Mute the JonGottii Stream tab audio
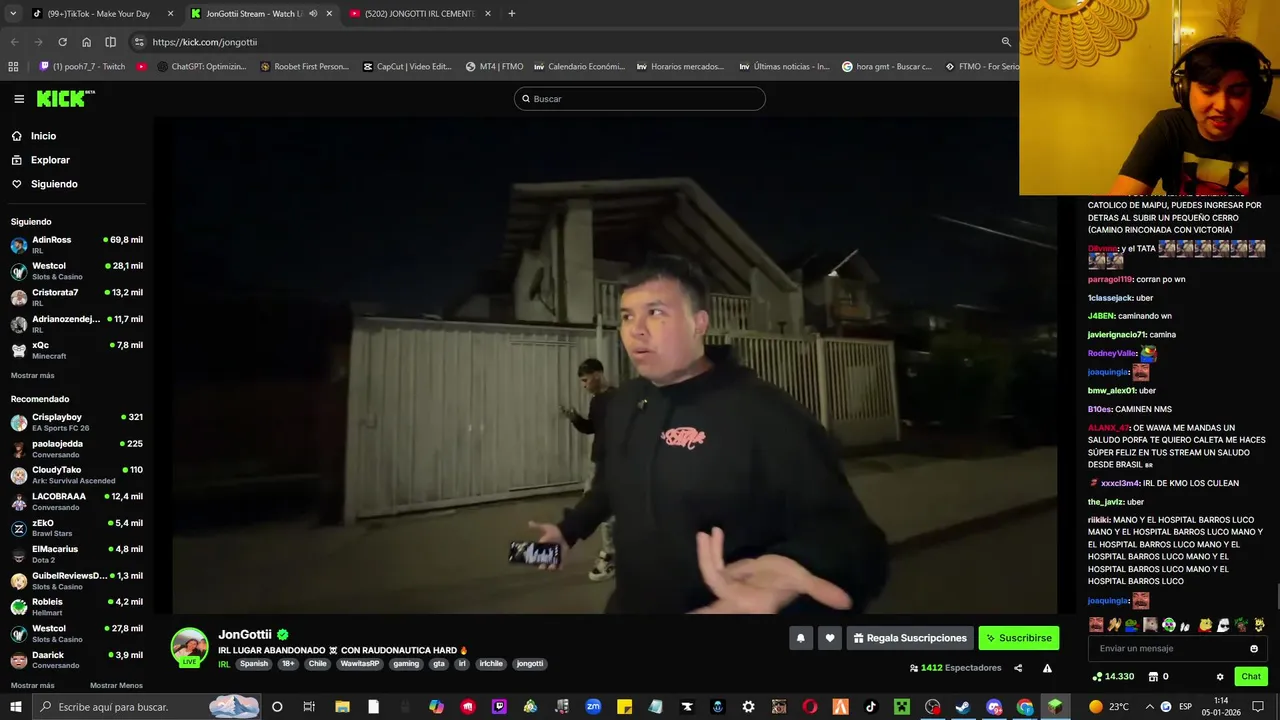 [x=313, y=14]
